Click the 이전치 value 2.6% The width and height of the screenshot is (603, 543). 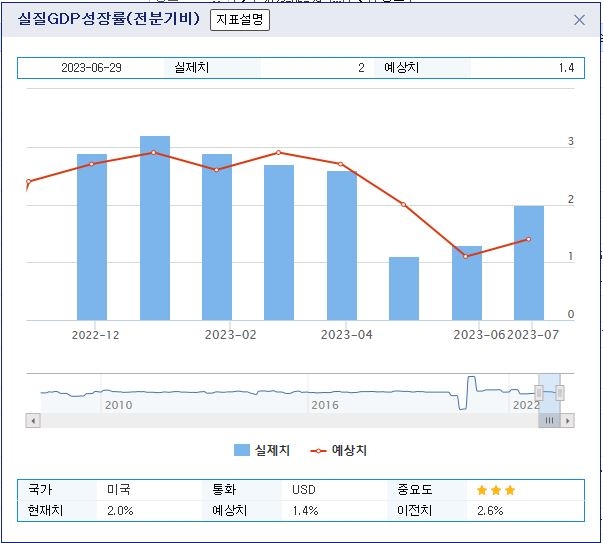click(x=490, y=511)
